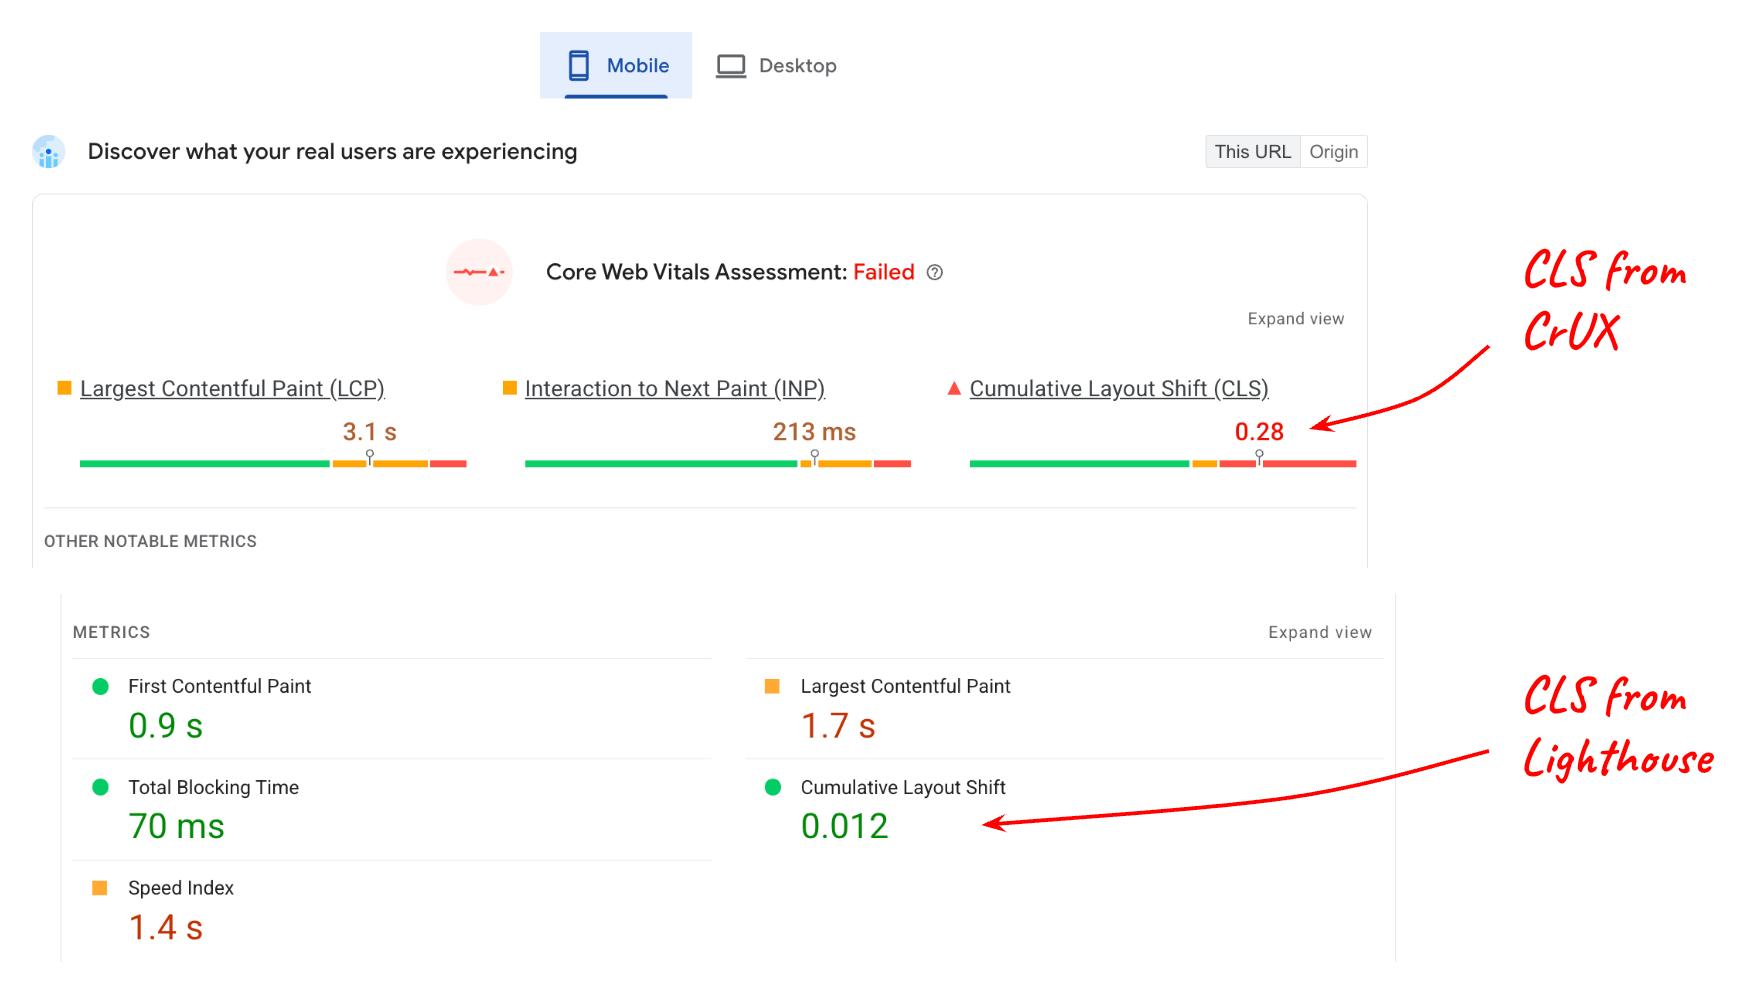
Task: Click the laptop icon on the Desktop tab
Action: point(731,64)
